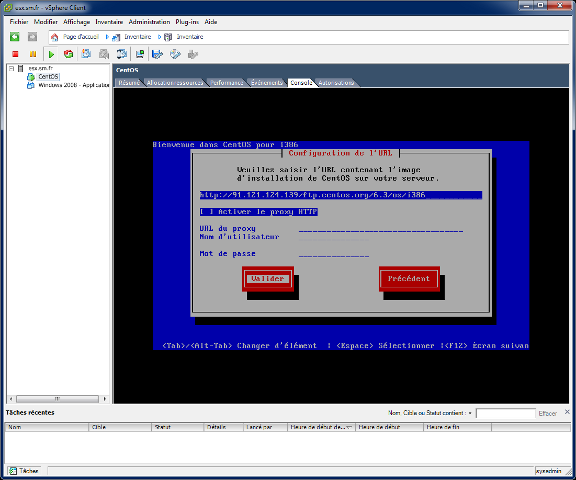Sort tasks by Détails column header
The height and width of the screenshot is (480, 576).
(223, 427)
